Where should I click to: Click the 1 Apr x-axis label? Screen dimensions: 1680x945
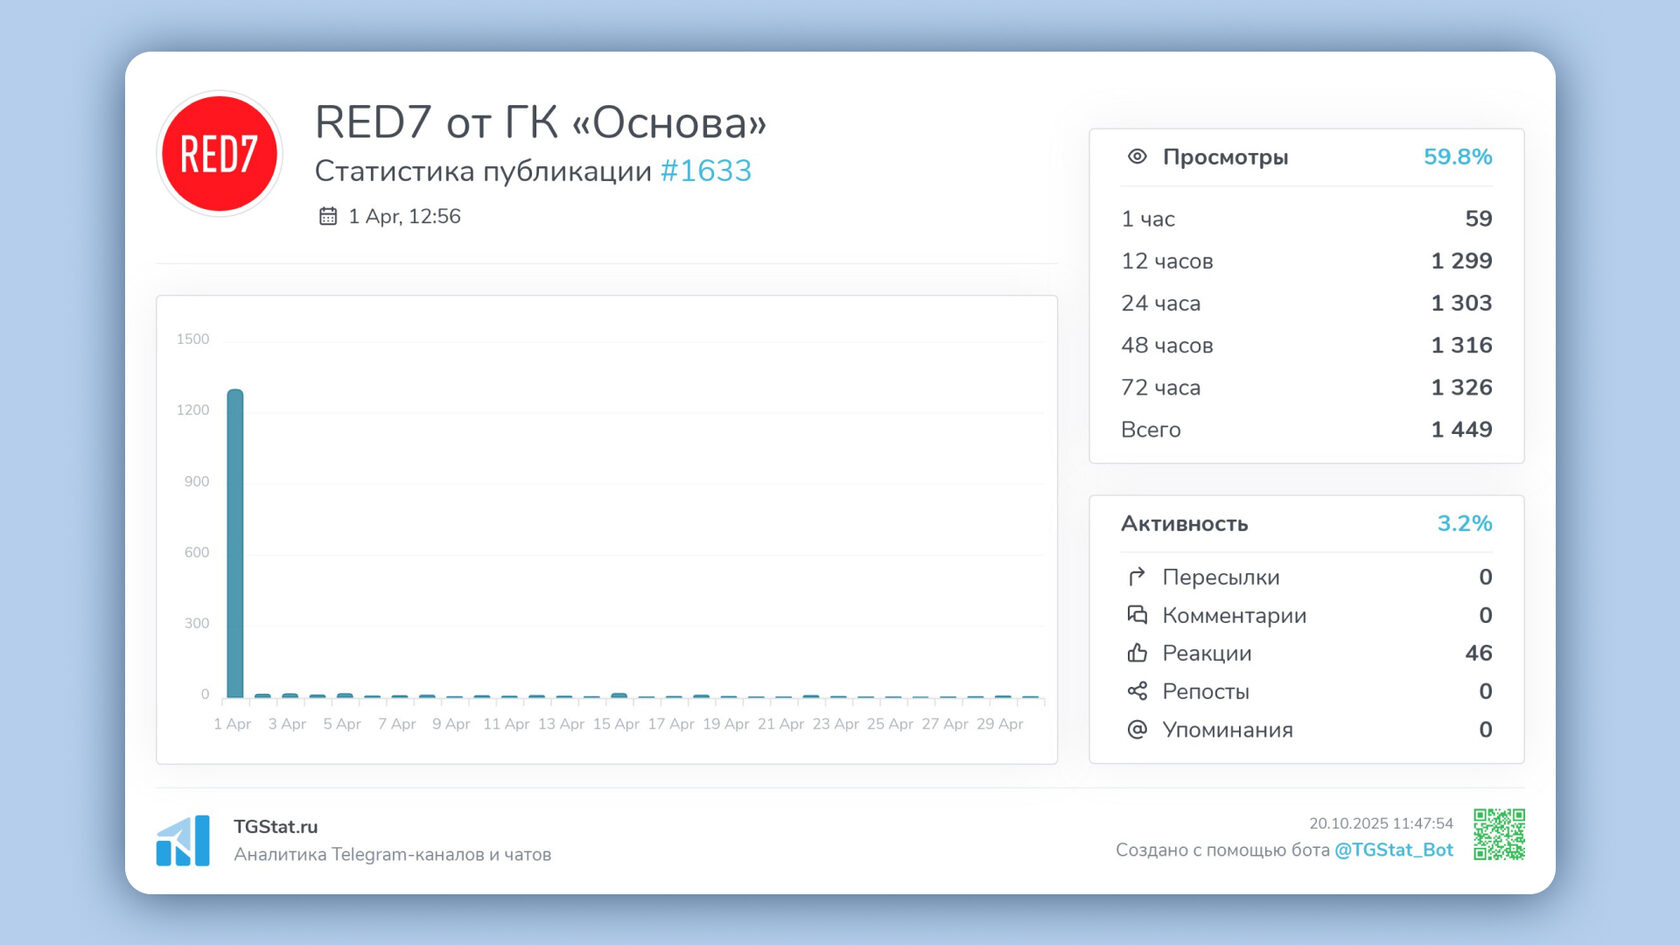point(232,724)
